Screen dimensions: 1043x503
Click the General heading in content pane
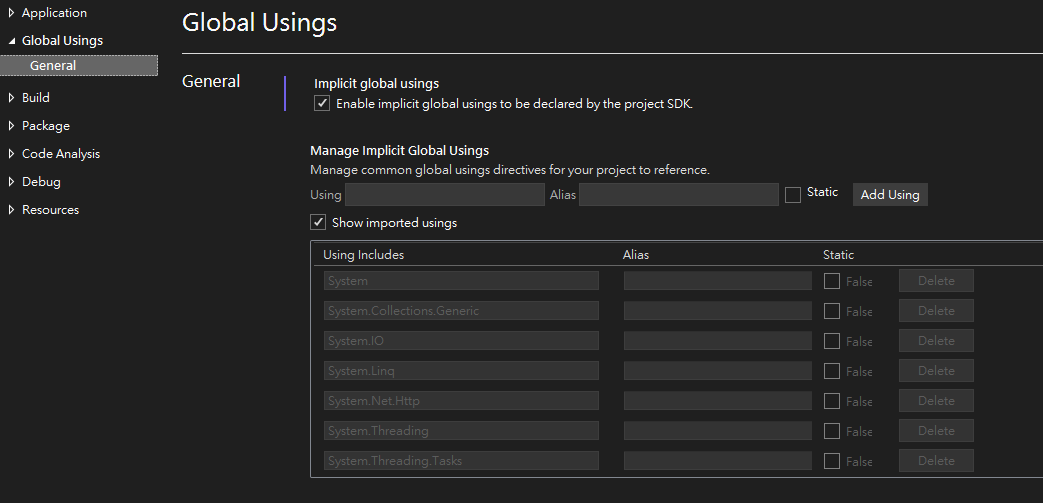[x=211, y=82]
